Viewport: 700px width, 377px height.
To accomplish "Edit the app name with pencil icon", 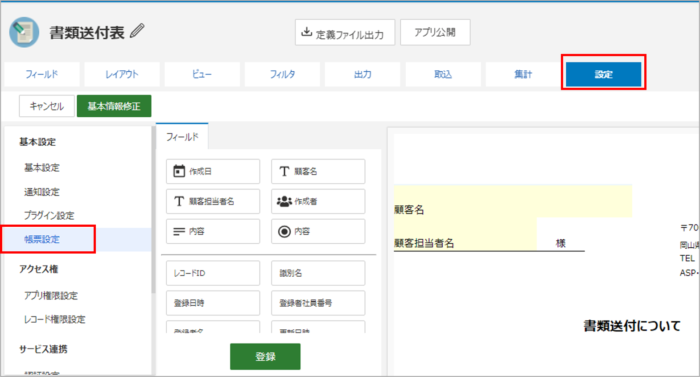I will click(137, 31).
